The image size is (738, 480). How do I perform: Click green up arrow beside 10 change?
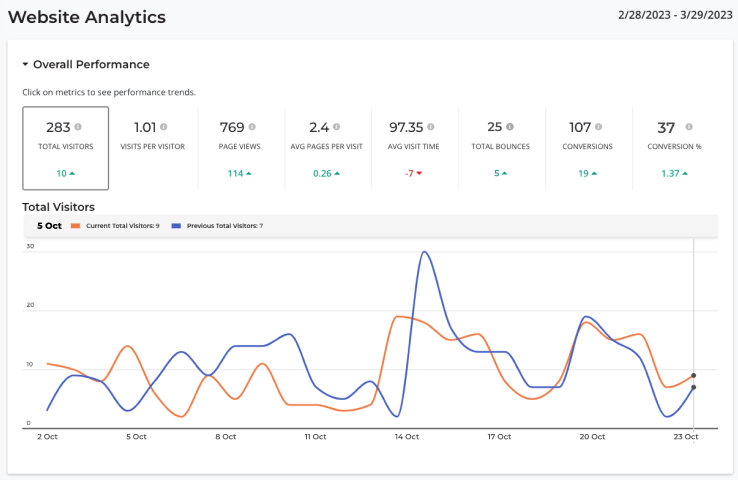72,173
